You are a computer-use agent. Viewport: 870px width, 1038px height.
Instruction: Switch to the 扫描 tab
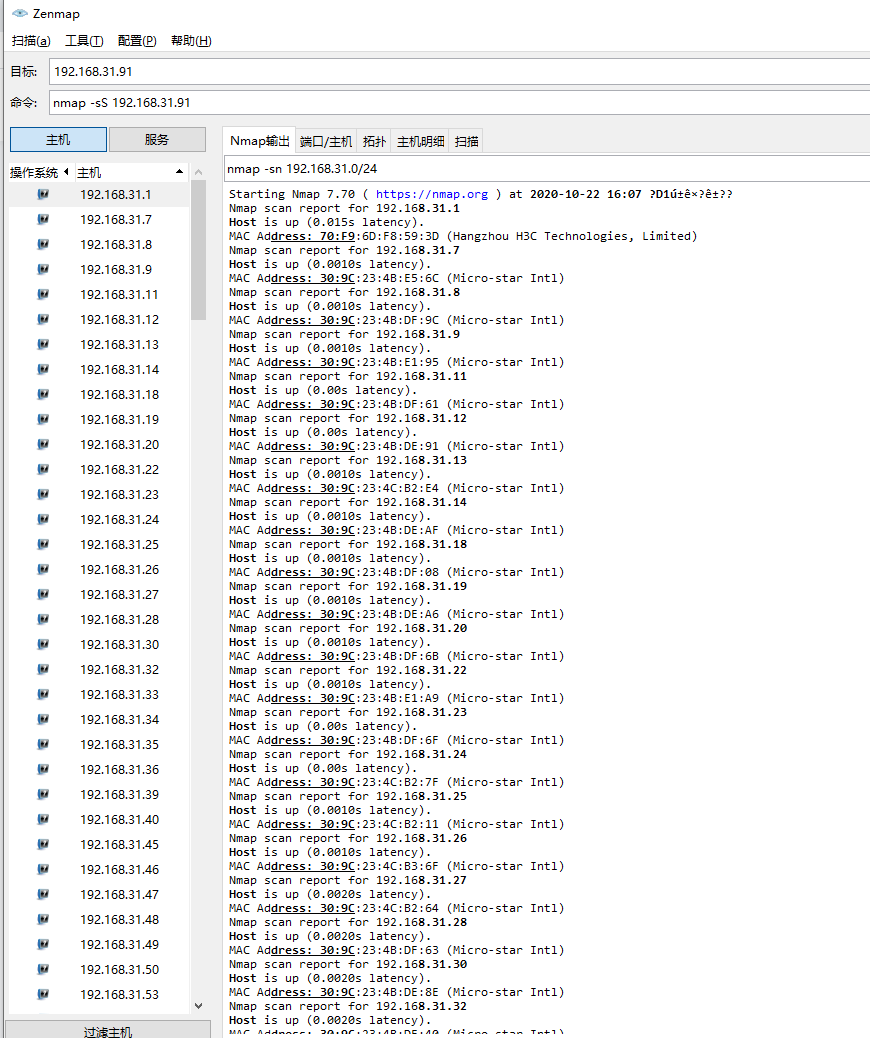(466, 141)
